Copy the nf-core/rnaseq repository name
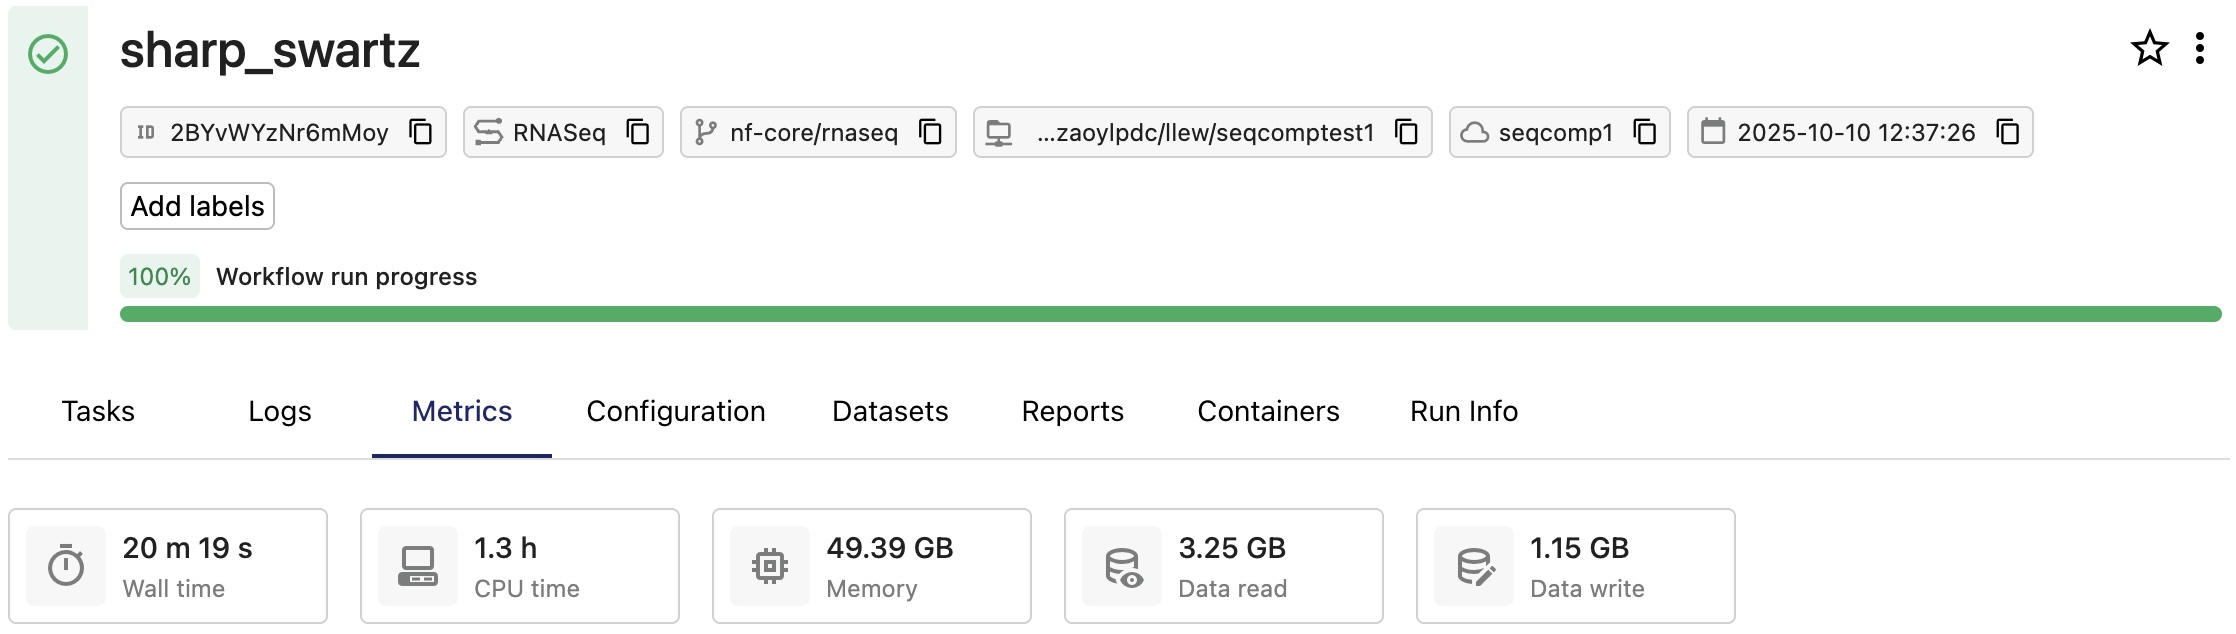The image size is (2236, 634). point(931,132)
